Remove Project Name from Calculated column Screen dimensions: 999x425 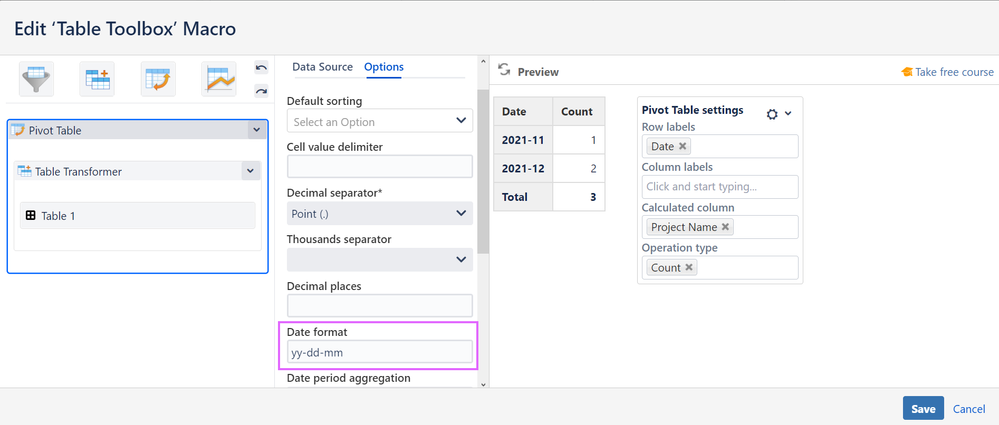726,227
